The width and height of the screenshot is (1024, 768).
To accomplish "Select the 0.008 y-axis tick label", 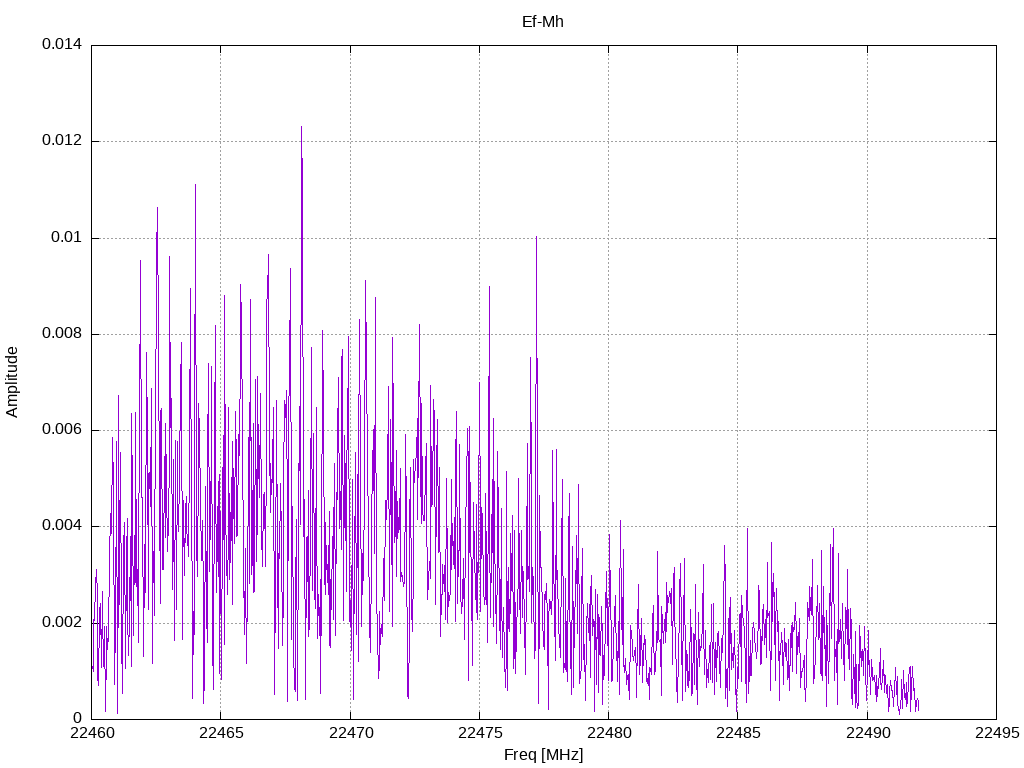I will click(61, 334).
